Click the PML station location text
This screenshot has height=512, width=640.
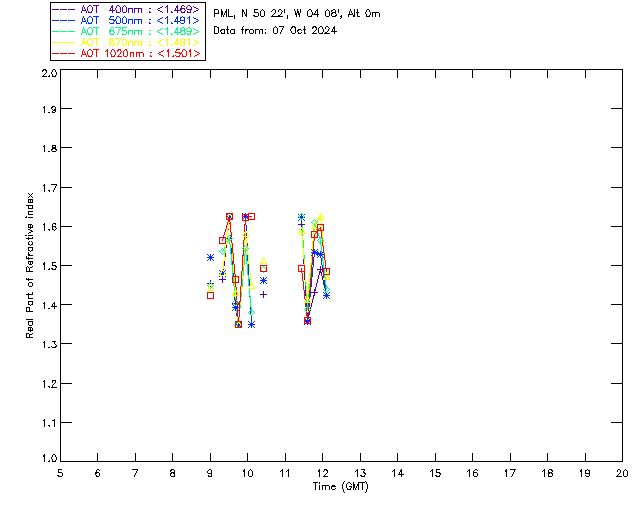[297, 14]
